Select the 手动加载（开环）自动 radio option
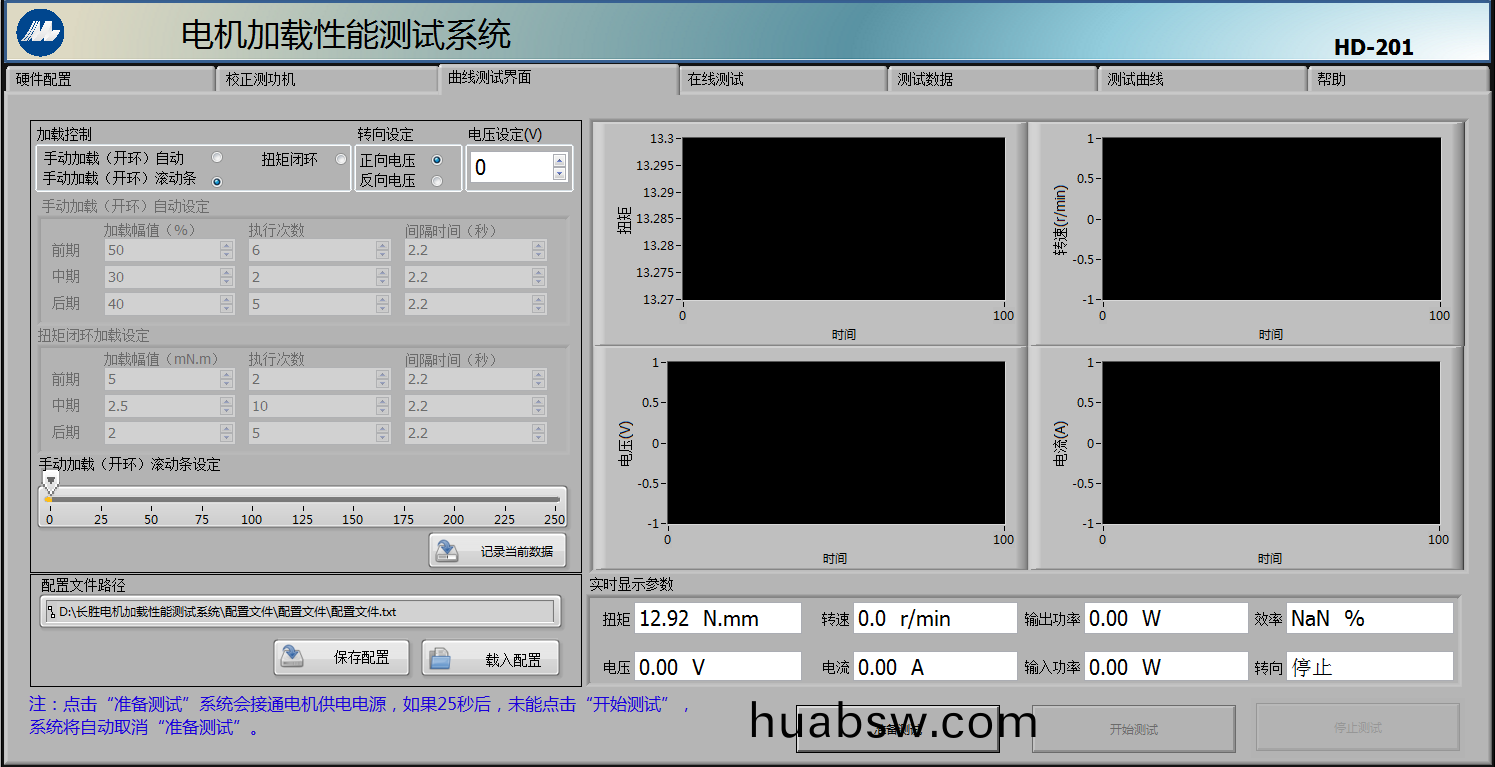 [217, 158]
